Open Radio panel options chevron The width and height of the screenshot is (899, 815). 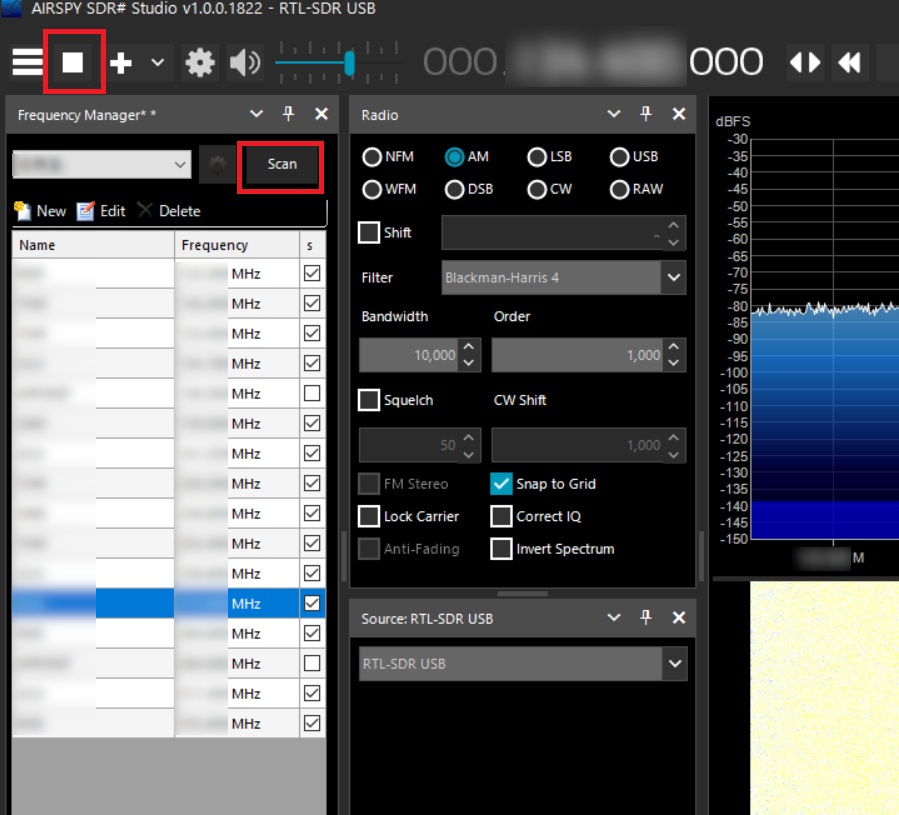click(x=613, y=114)
